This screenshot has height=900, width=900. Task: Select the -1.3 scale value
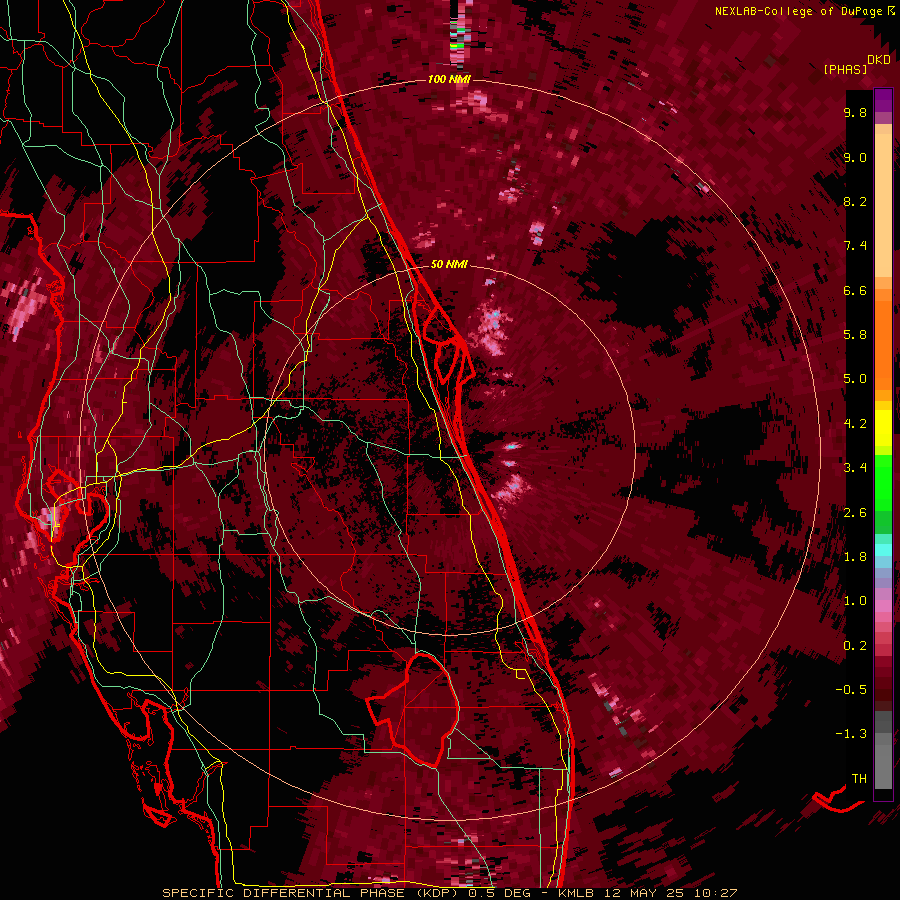coord(851,734)
